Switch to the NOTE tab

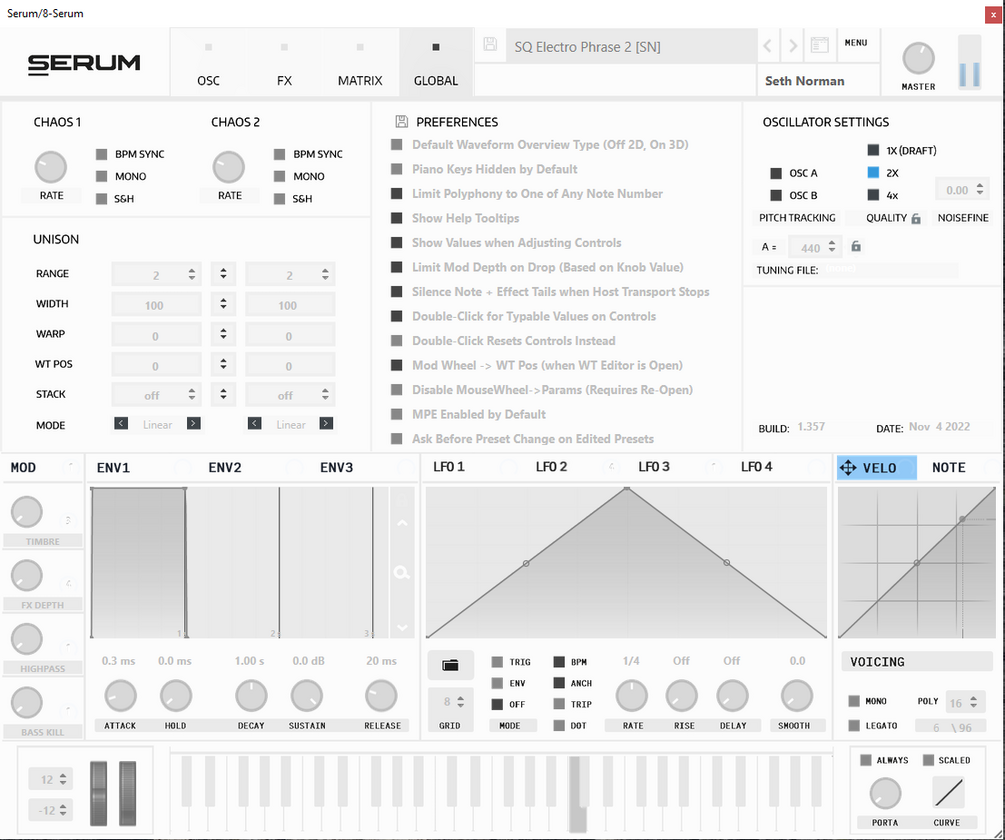[x=949, y=468]
